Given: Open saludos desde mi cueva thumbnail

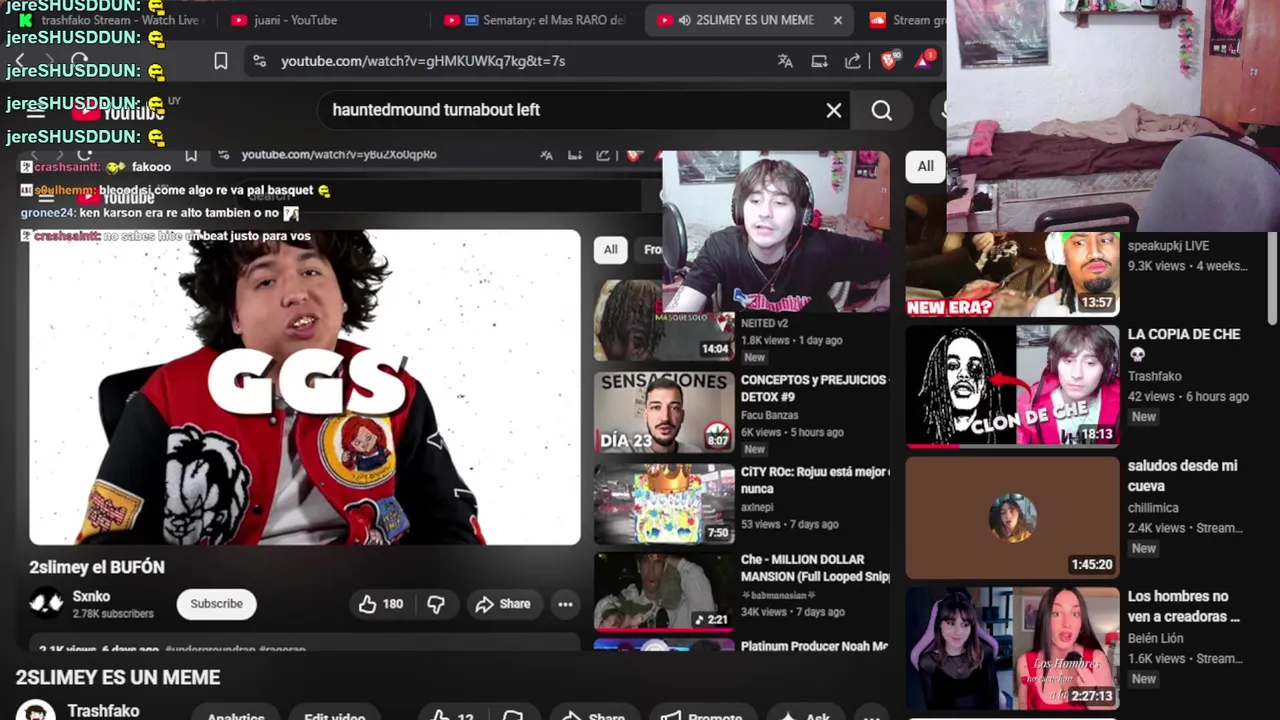Looking at the screenshot, I should tap(1012, 518).
